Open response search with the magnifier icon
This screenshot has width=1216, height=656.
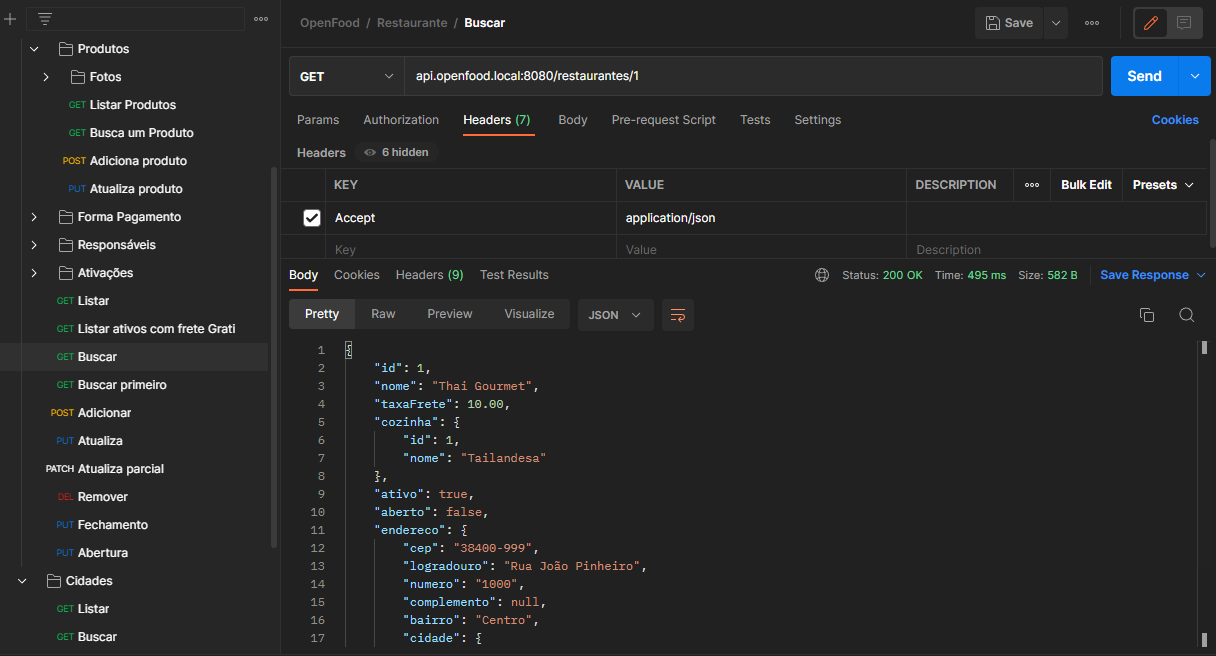[x=1186, y=314]
